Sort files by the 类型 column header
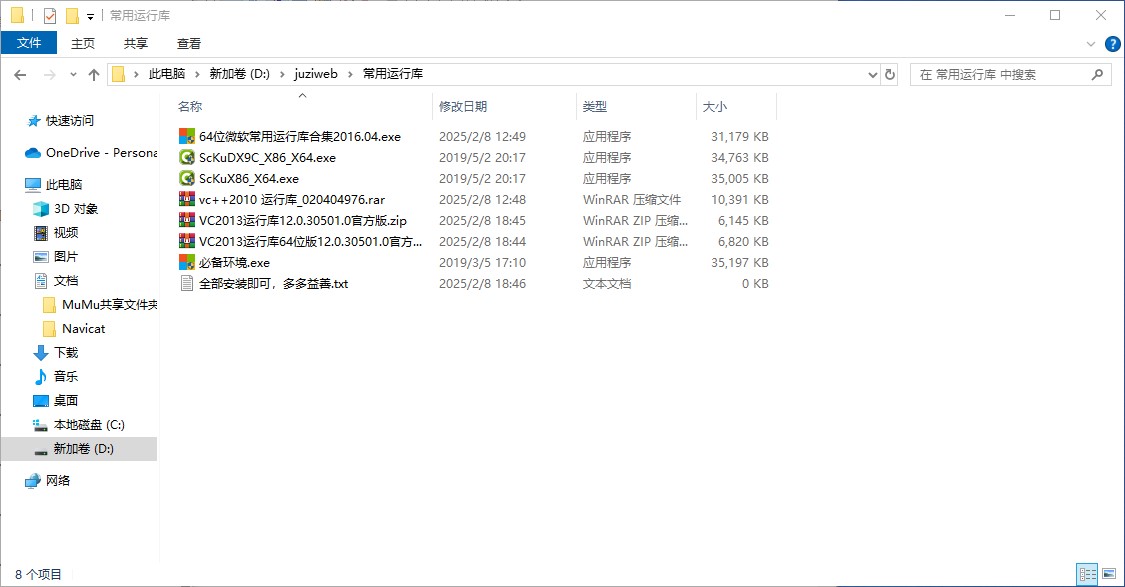 pos(636,106)
